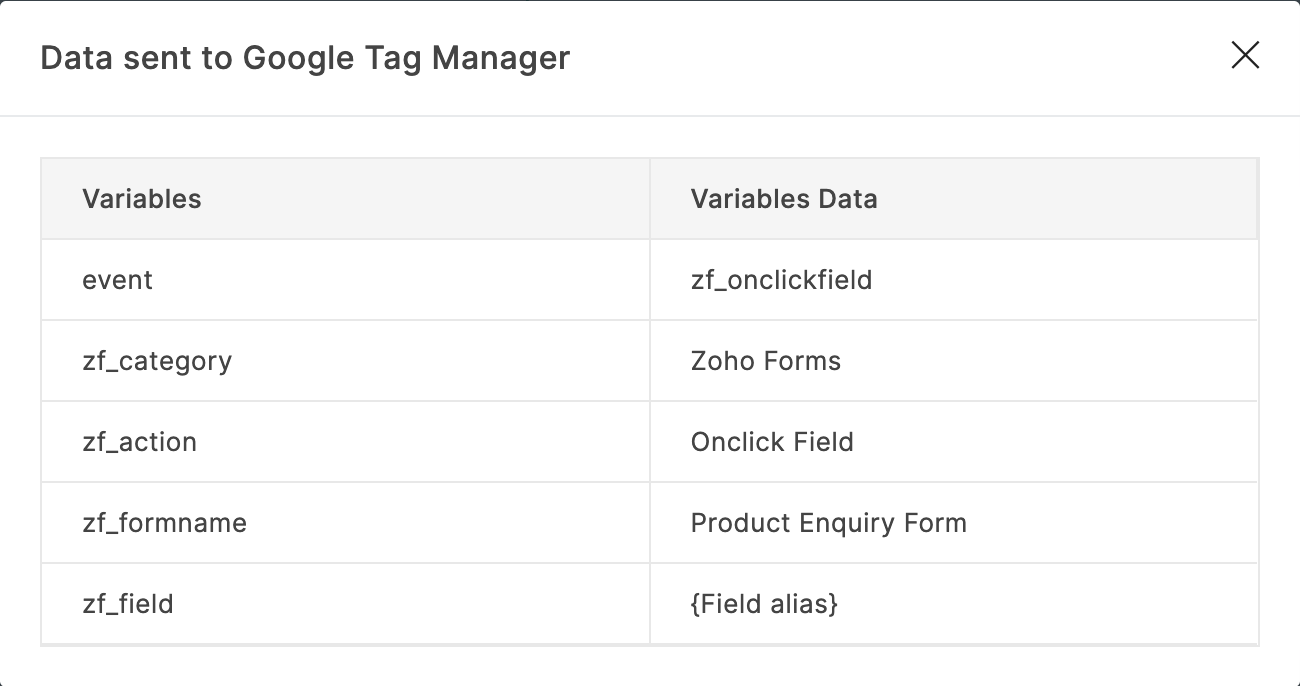Viewport: 1300px width, 686px height.
Task: Click the "Variables Data" column header
Action: [x=784, y=199]
